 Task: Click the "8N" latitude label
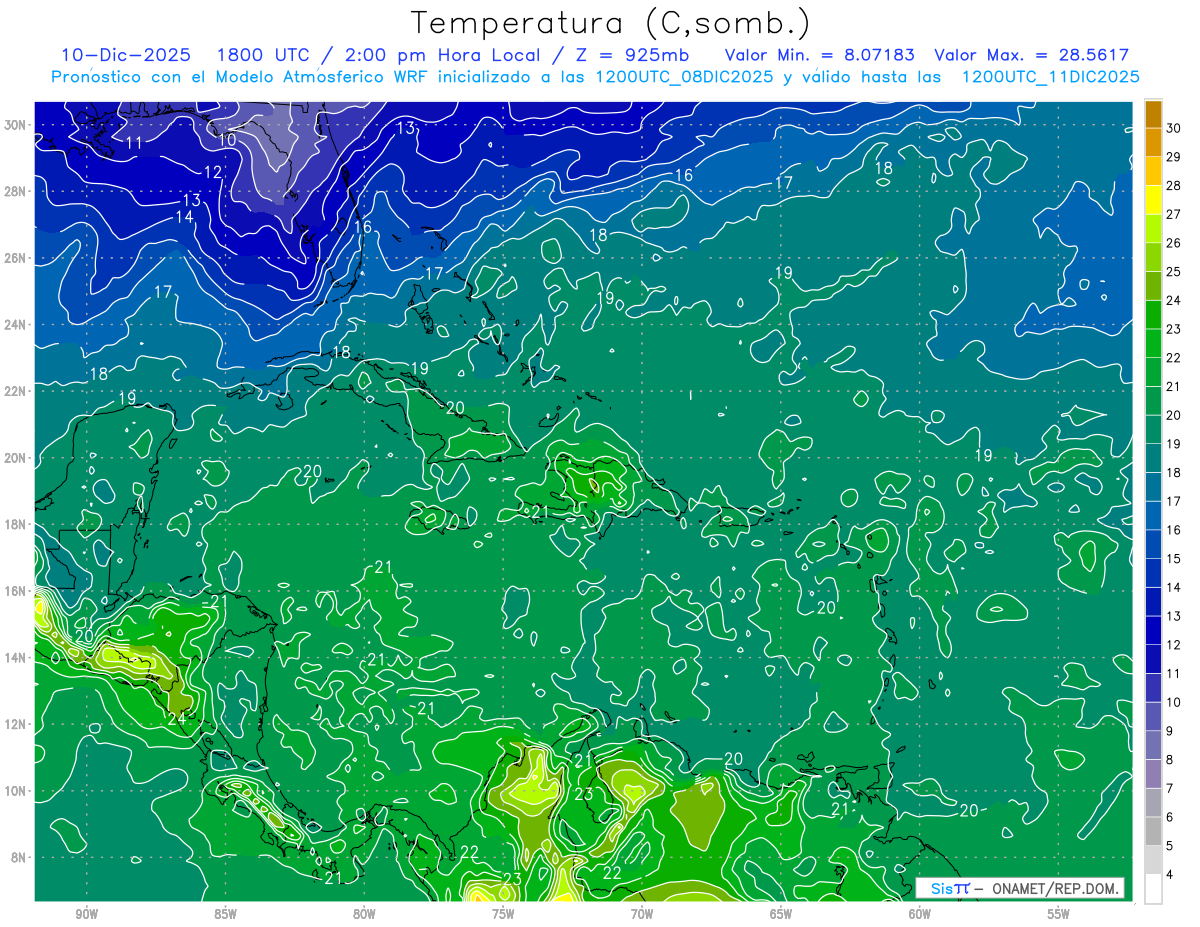point(20,858)
